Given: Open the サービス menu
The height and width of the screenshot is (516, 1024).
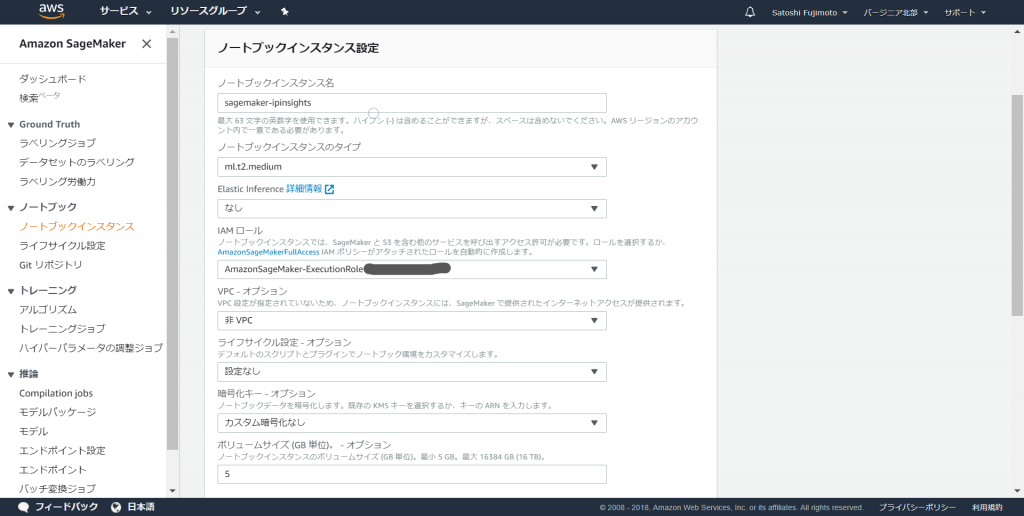Looking at the screenshot, I should (125, 12).
